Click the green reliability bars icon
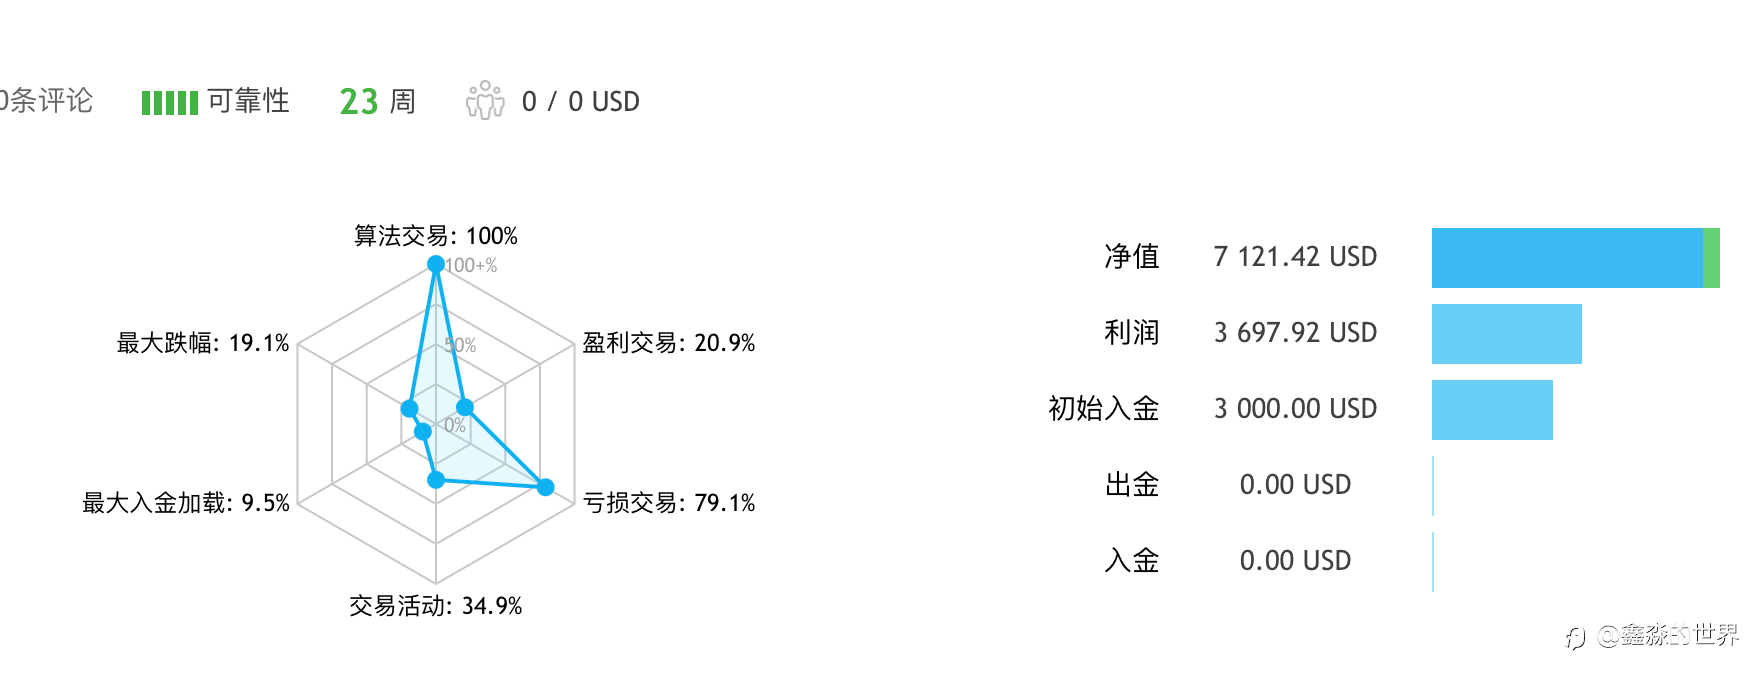Viewport: 1760px width, 678px height. click(x=169, y=102)
